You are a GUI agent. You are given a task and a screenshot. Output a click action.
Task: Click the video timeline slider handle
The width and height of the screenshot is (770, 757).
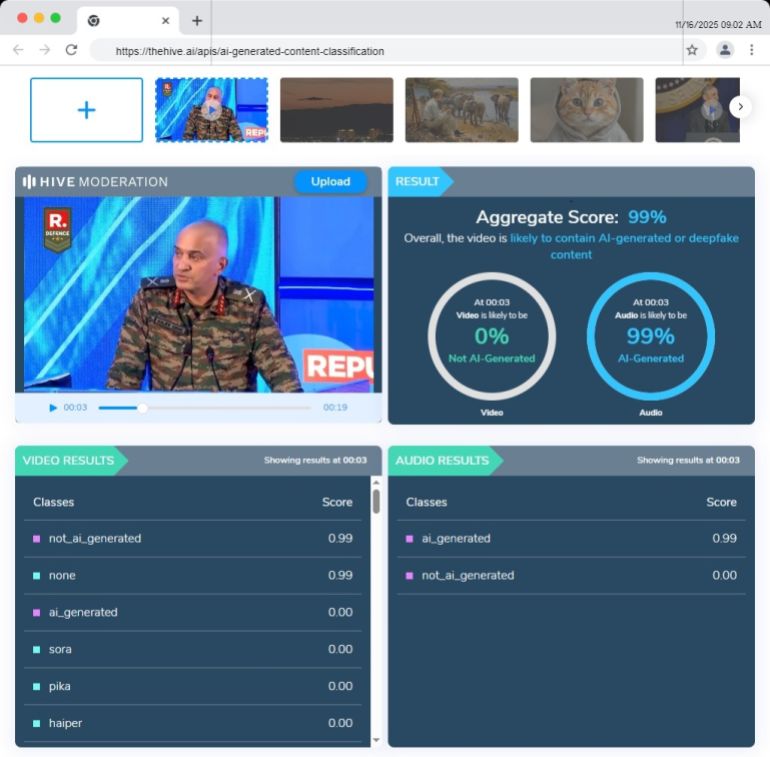(x=142, y=407)
